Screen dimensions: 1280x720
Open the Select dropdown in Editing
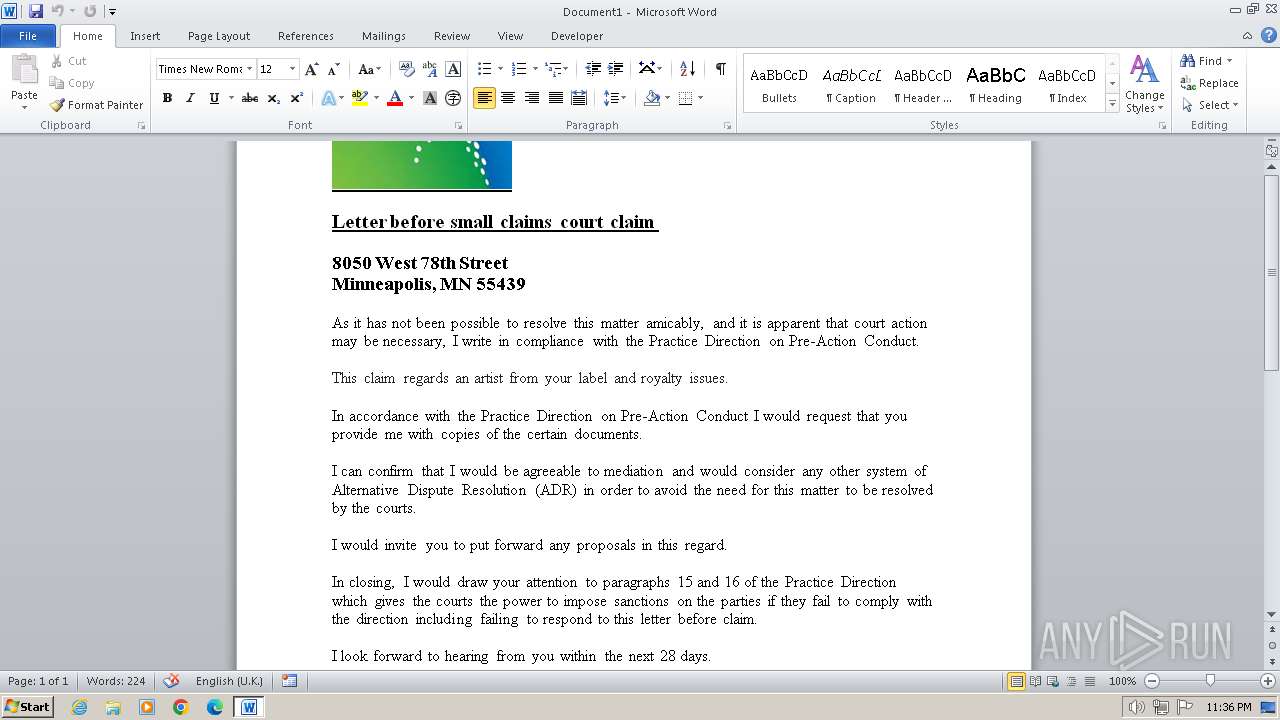coord(1210,105)
